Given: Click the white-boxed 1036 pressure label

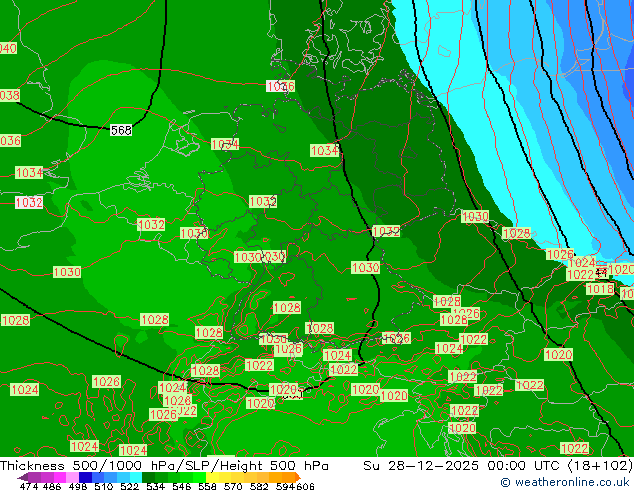Looking at the screenshot, I should (x=280, y=86).
